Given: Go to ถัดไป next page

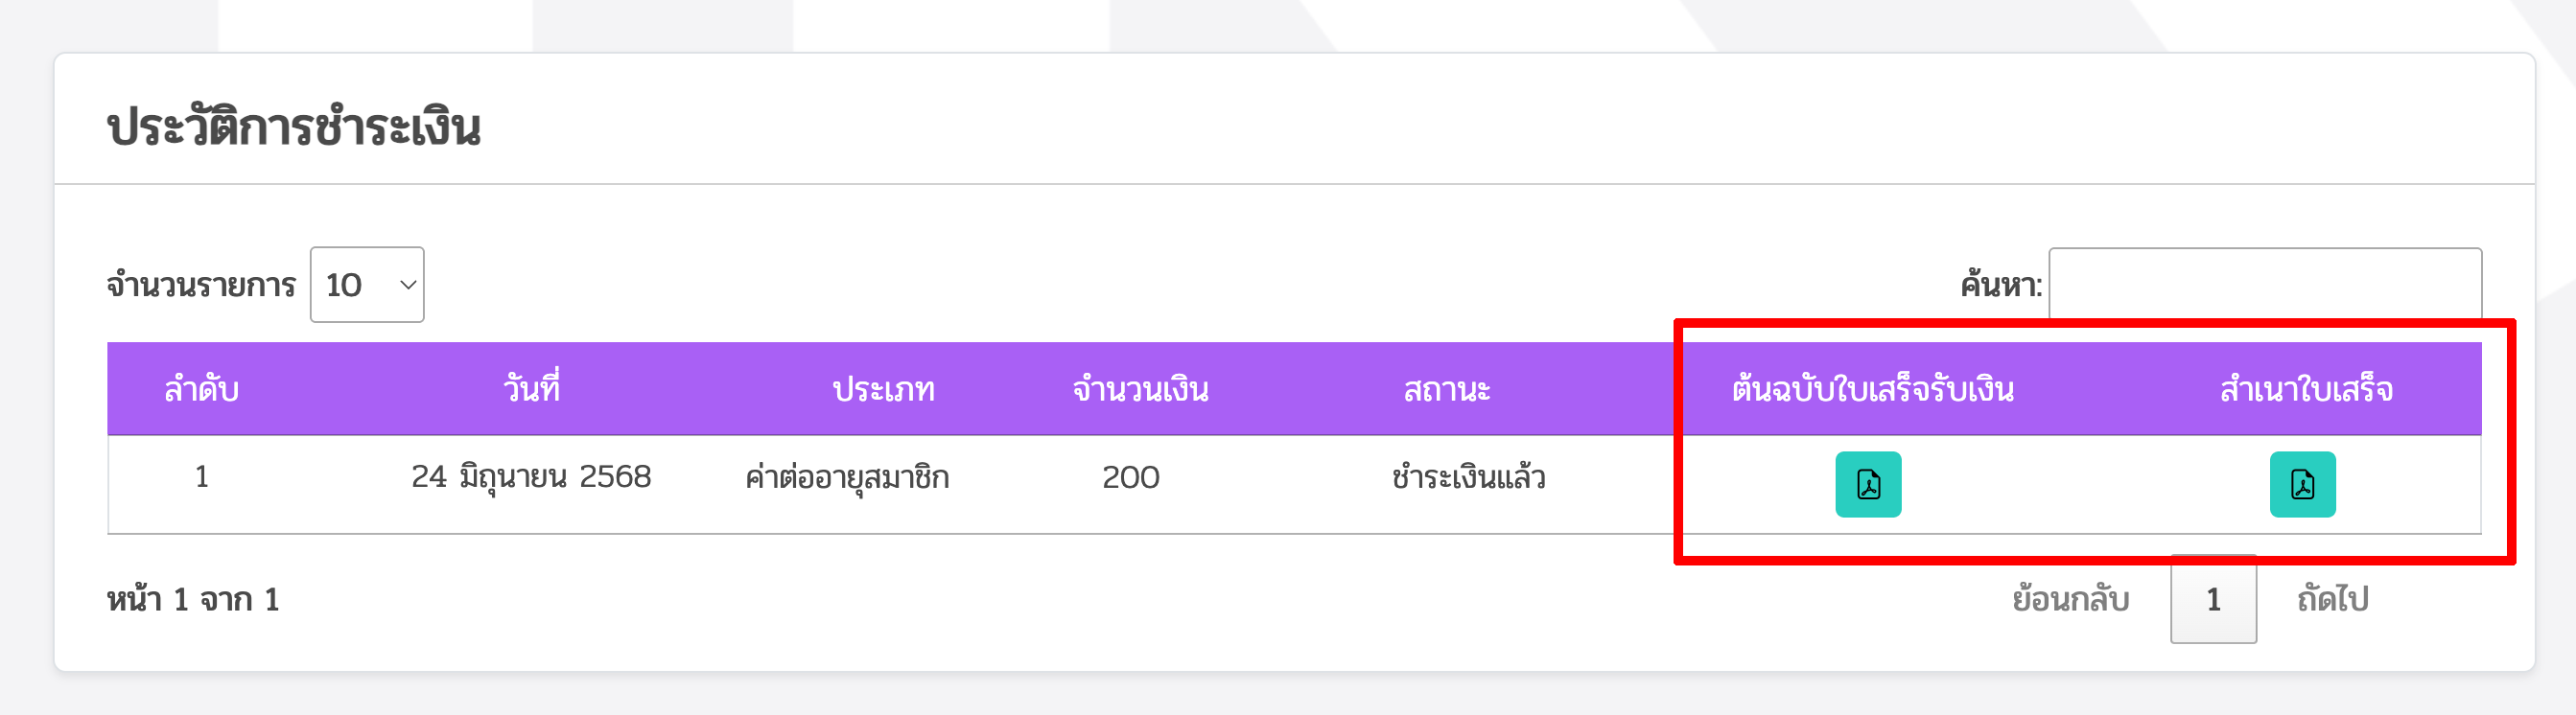Looking at the screenshot, I should pos(2332,599).
